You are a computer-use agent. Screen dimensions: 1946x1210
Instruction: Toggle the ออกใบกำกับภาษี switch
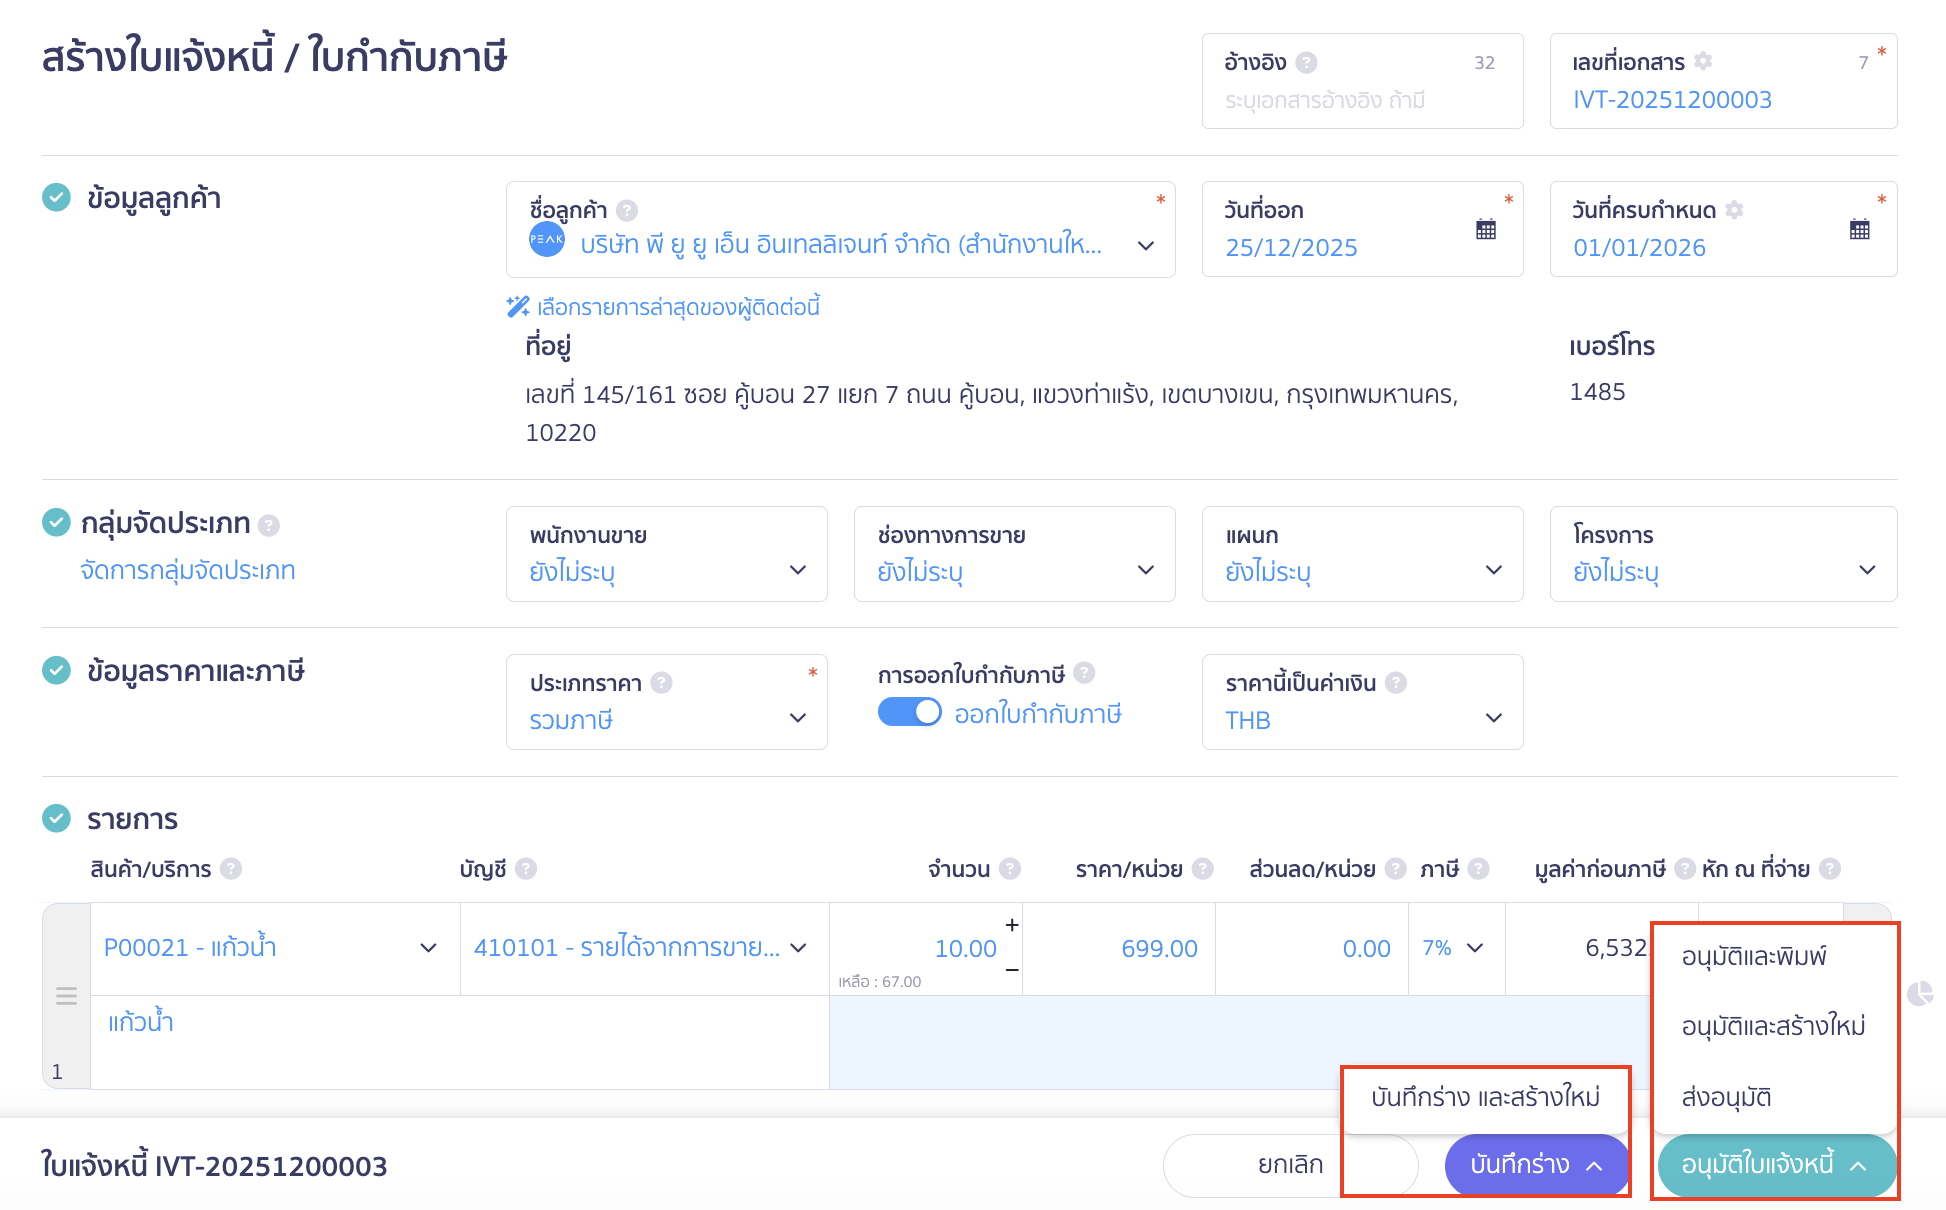pos(909,712)
